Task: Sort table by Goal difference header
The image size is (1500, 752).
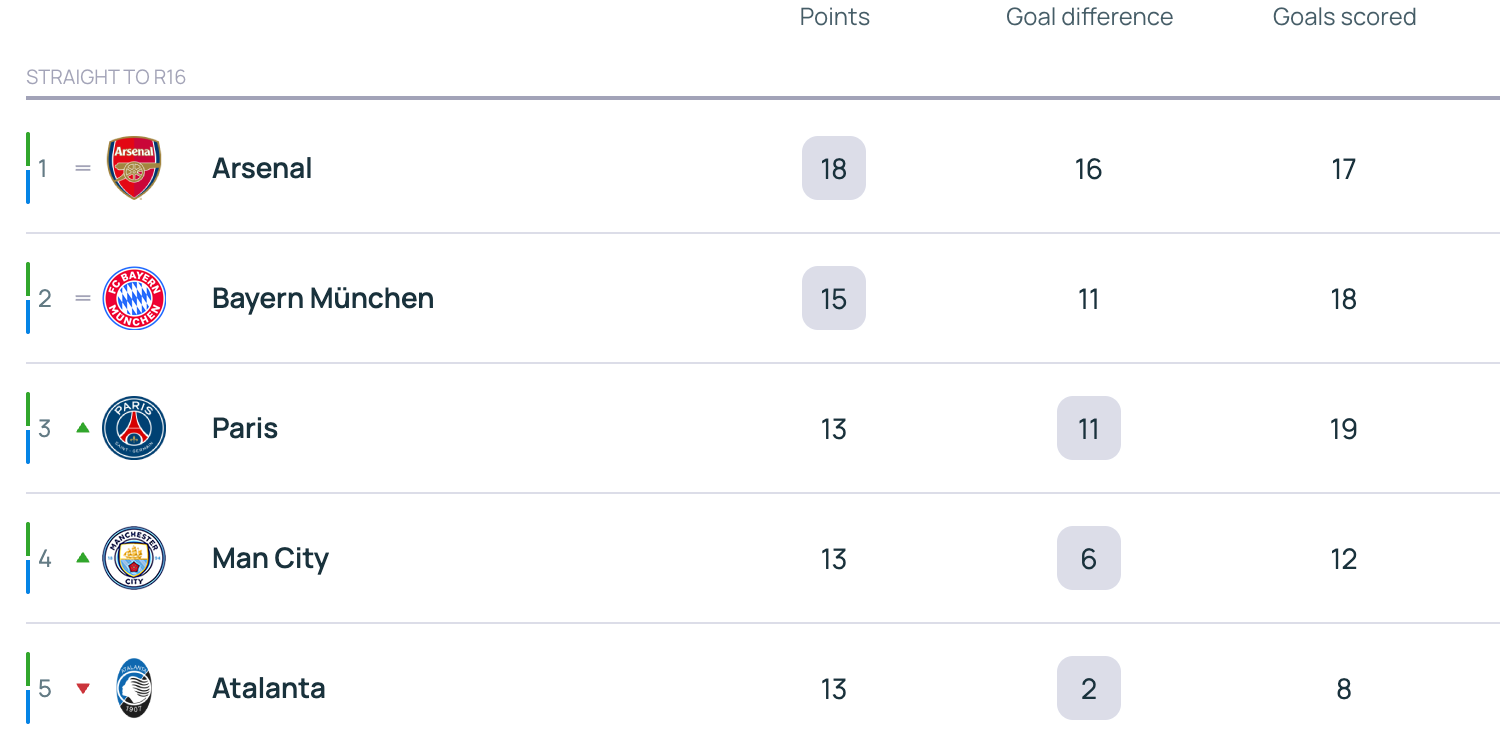Action: 1089,17
